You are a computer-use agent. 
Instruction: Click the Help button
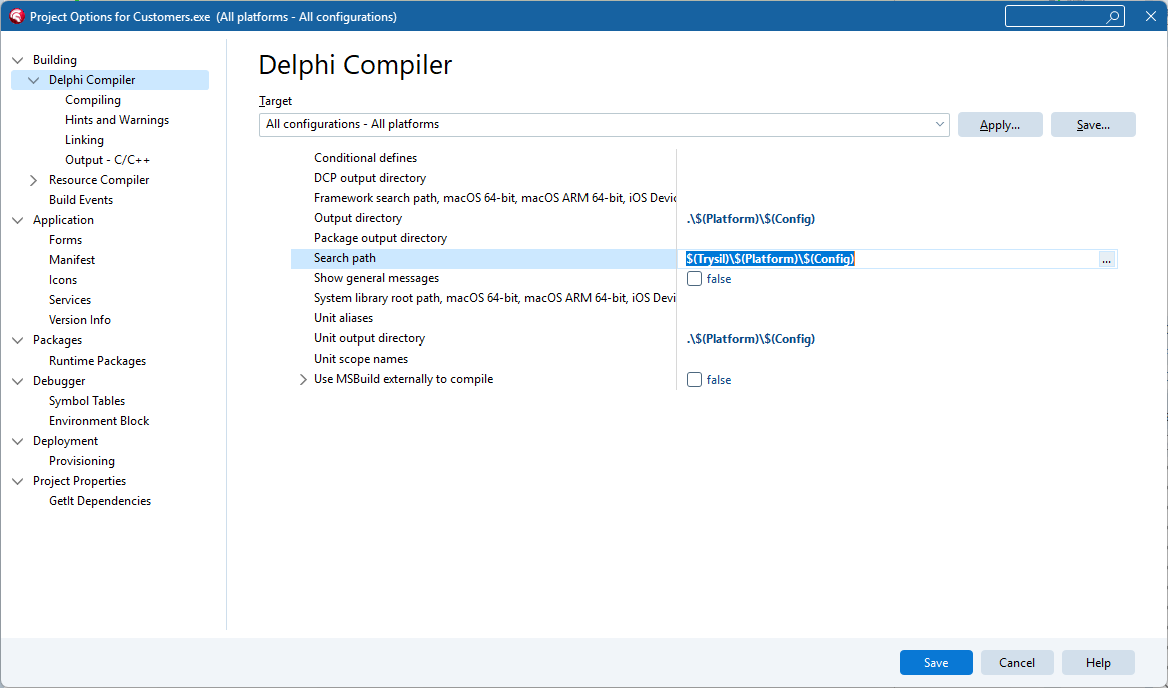pyautogui.click(x=1098, y=663)
